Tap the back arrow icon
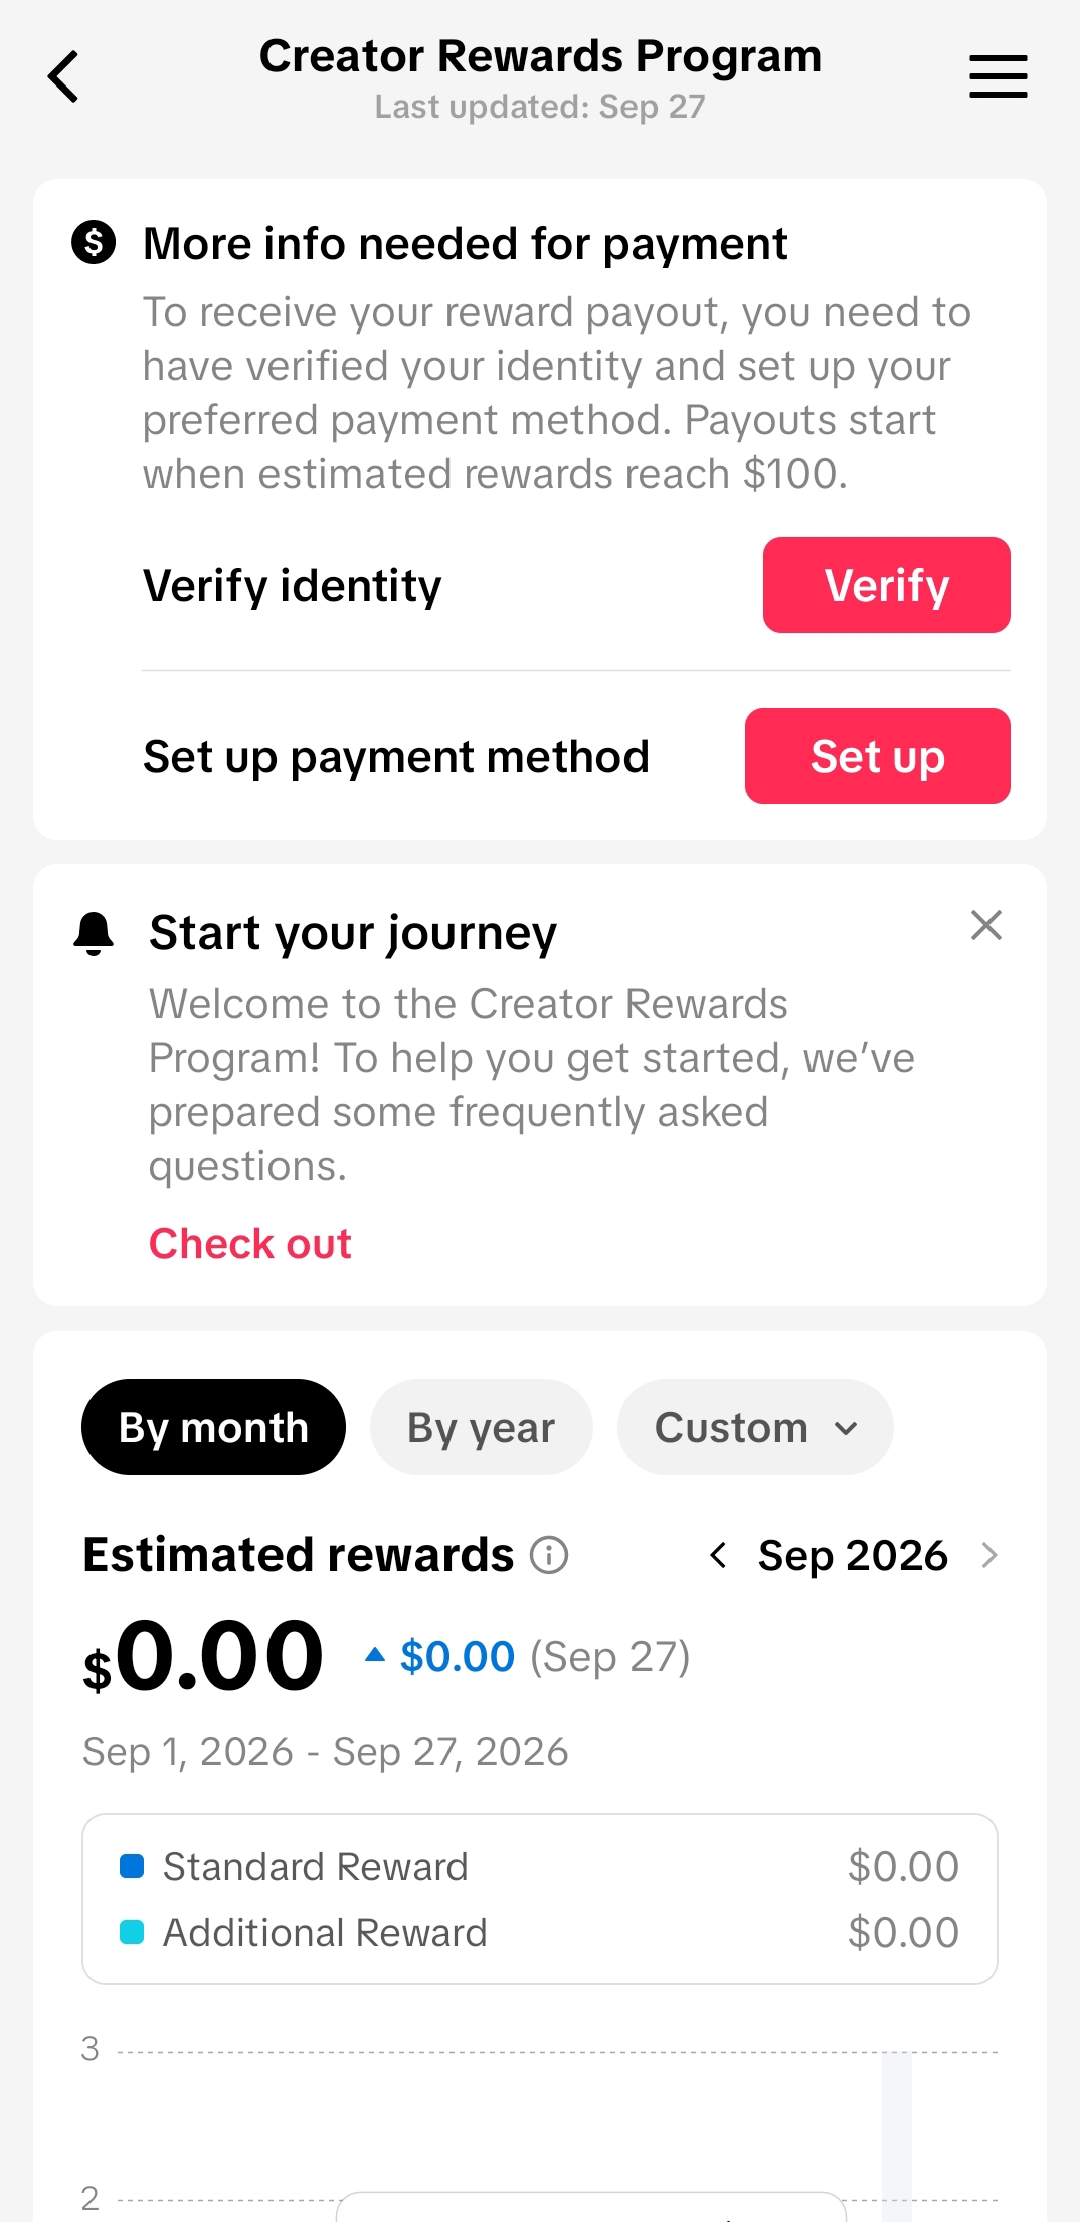 click(x=63, y=76)
